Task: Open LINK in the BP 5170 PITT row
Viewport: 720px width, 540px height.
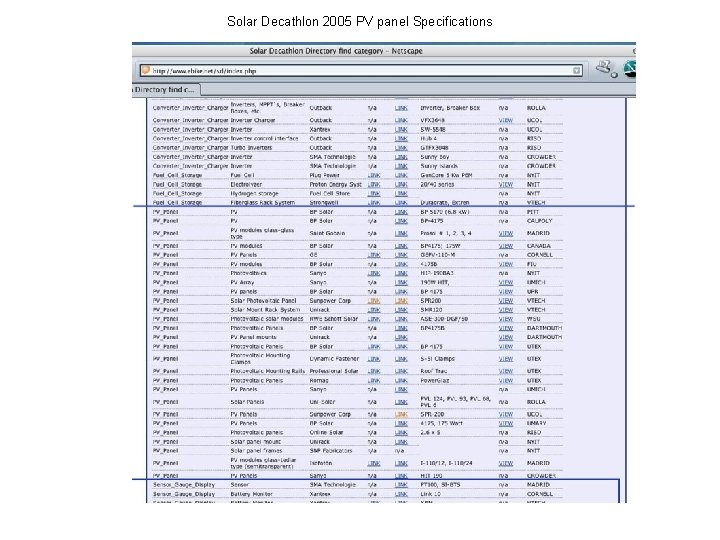Action: [x=401, y=212]
